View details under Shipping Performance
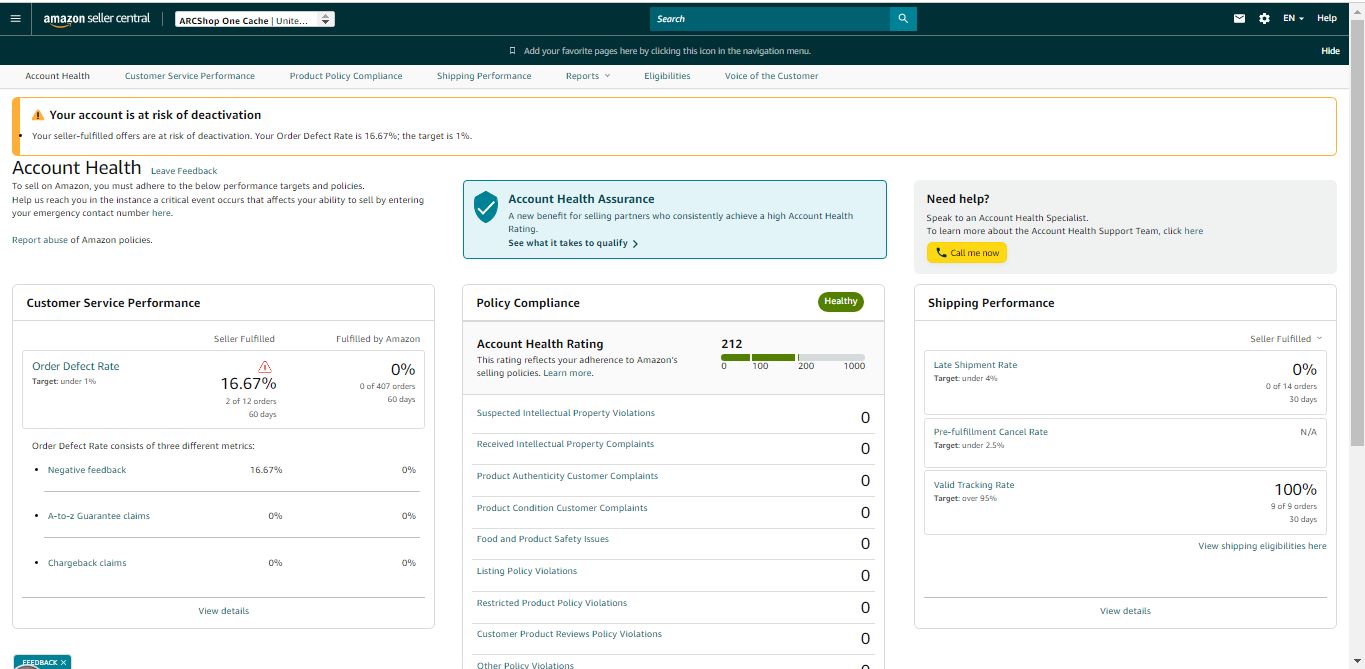1365x669 pixels. [x=1125, y=611]
